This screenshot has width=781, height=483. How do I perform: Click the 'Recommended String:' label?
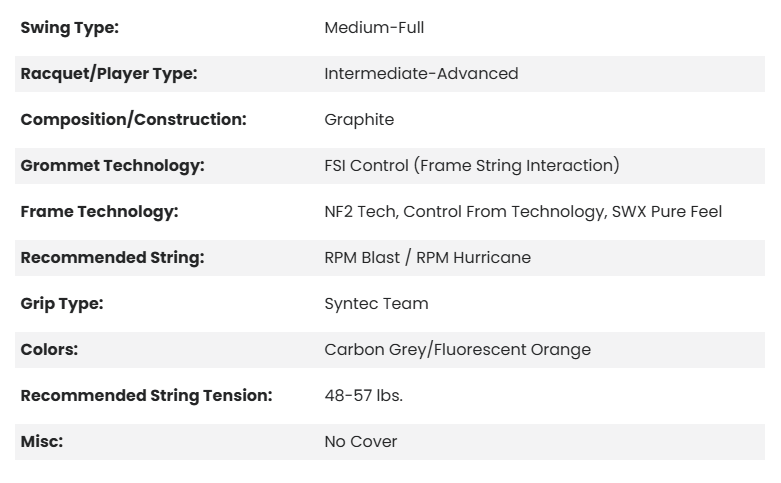[x=112, y=258]
